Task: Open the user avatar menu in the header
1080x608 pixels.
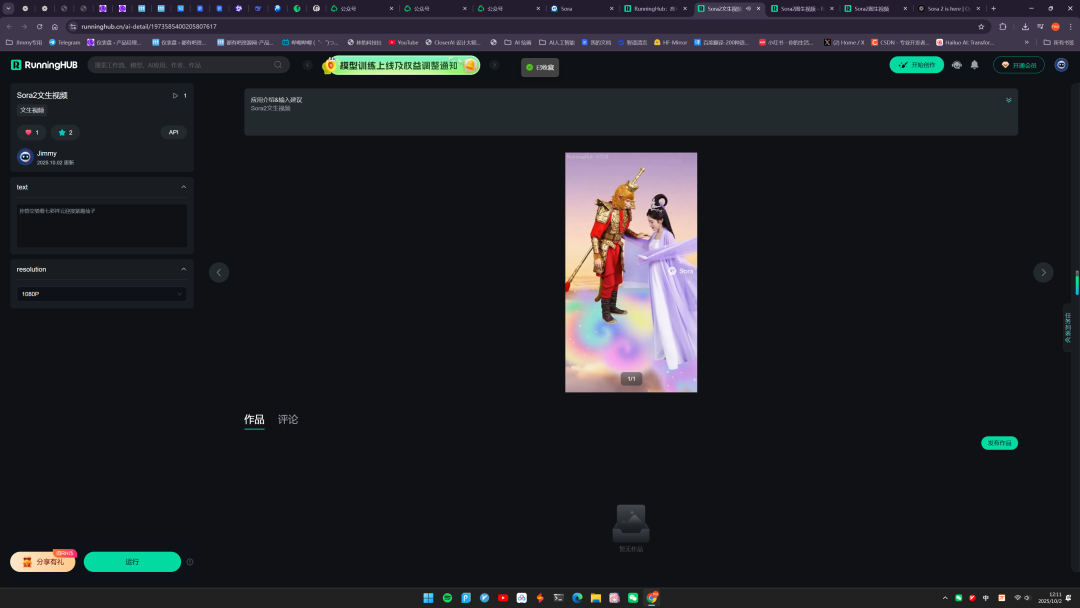Action: 1061,65
